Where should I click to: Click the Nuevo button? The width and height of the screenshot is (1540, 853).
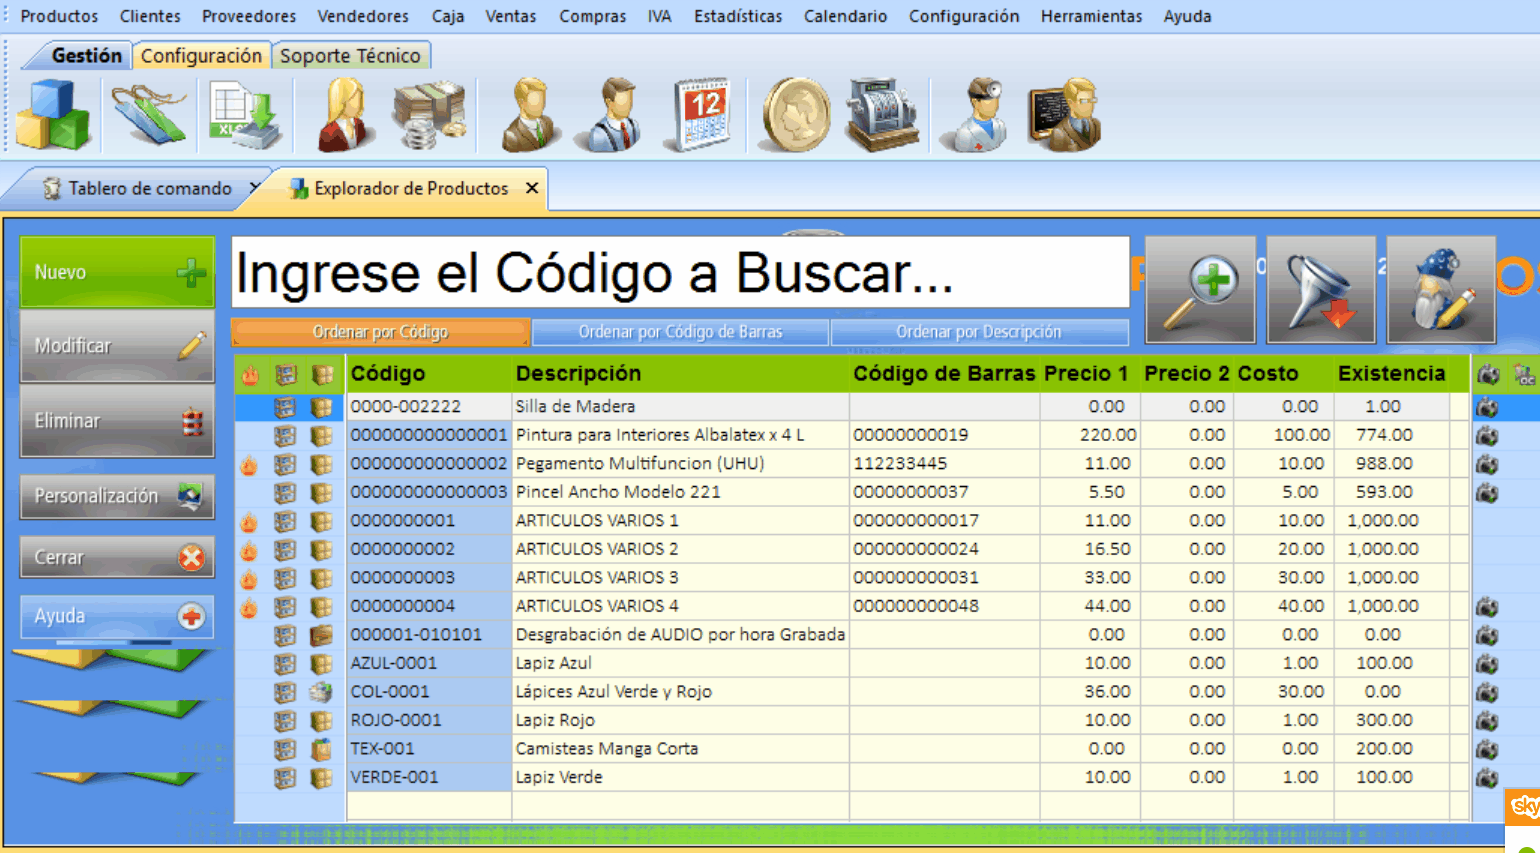pyautogui.click(x=117, y=272)
